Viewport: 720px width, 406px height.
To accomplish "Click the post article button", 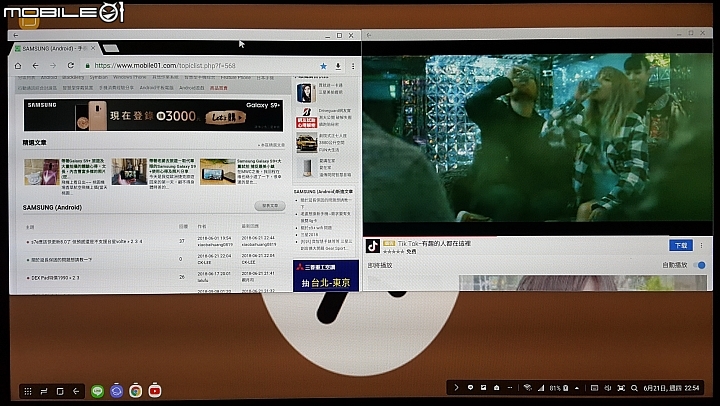I will click(270, 206).
